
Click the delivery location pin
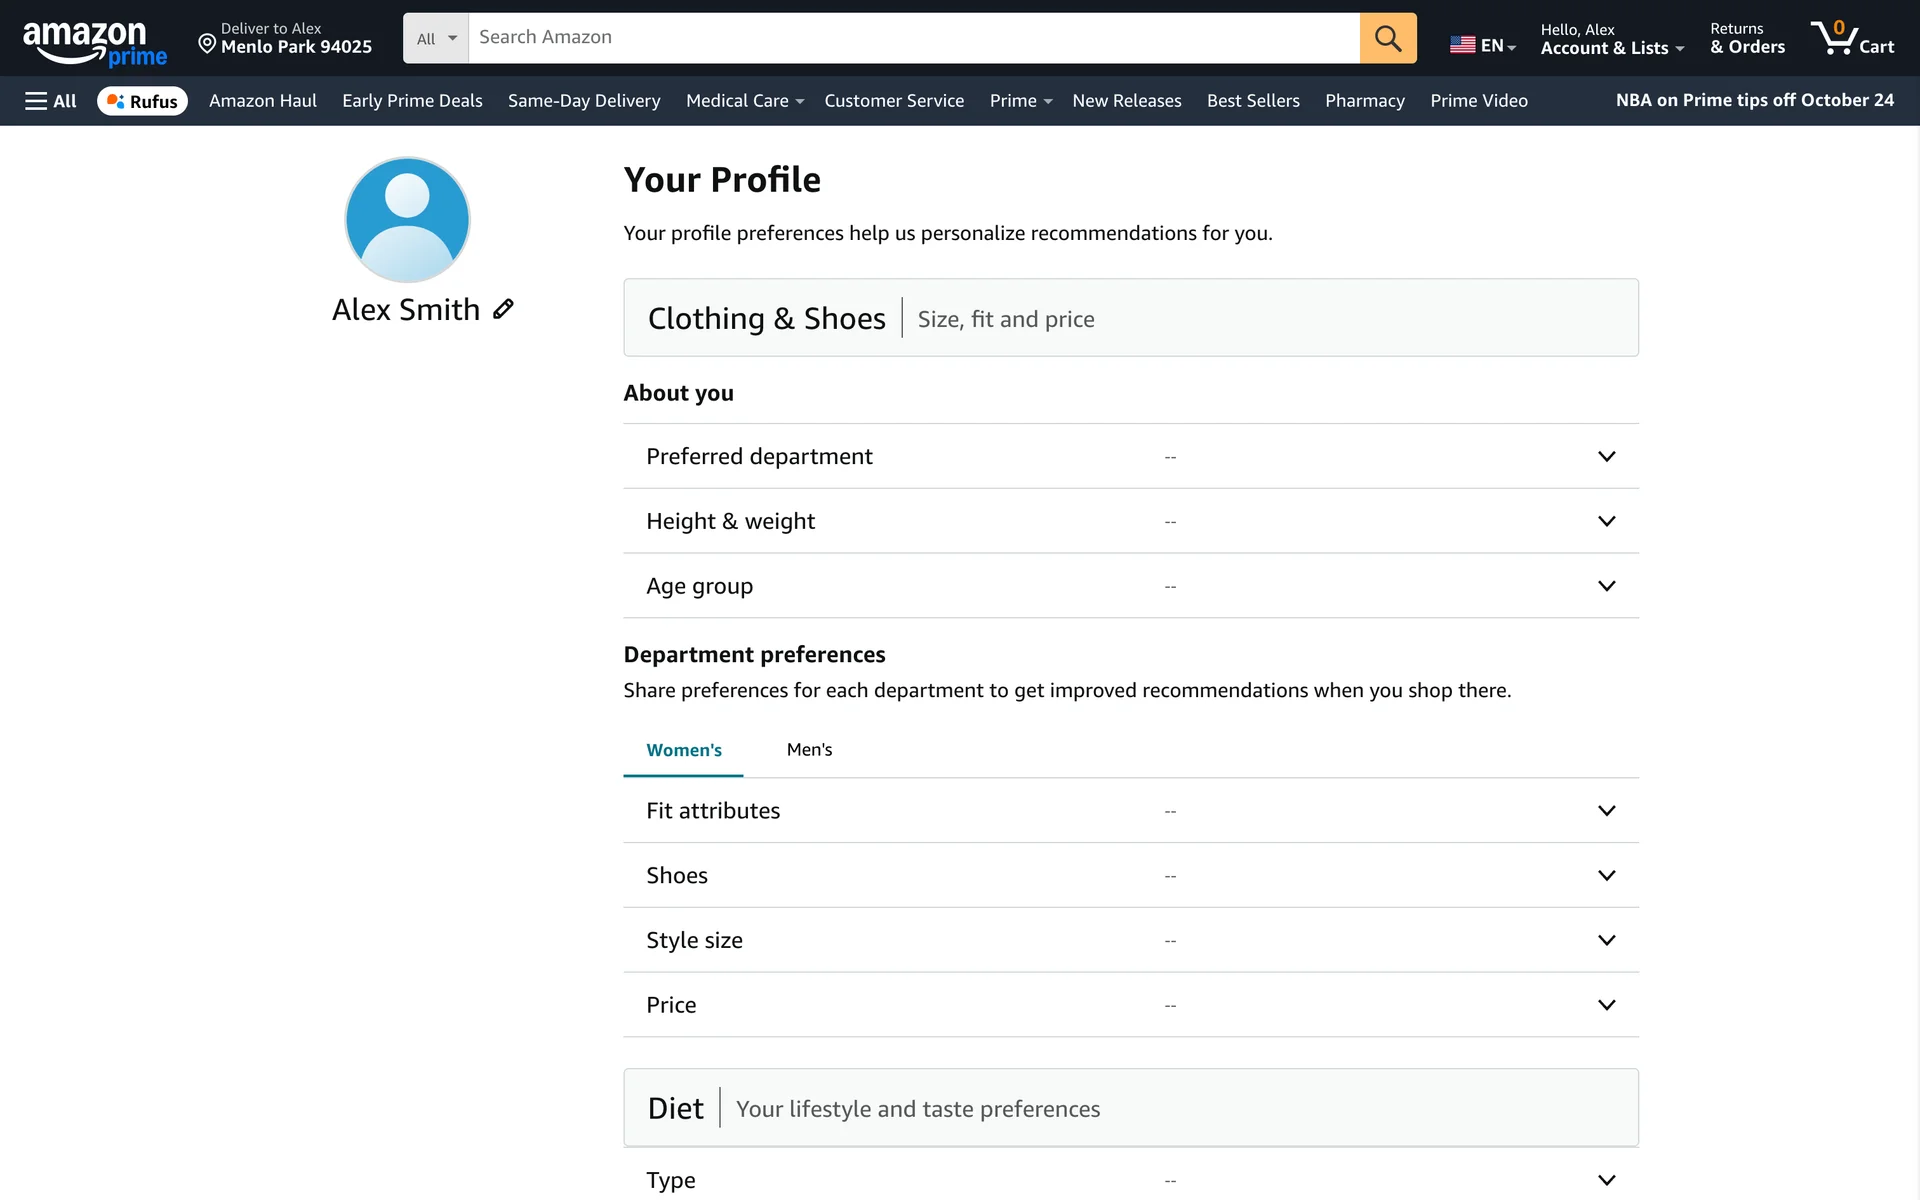click(x=207, y=43)
